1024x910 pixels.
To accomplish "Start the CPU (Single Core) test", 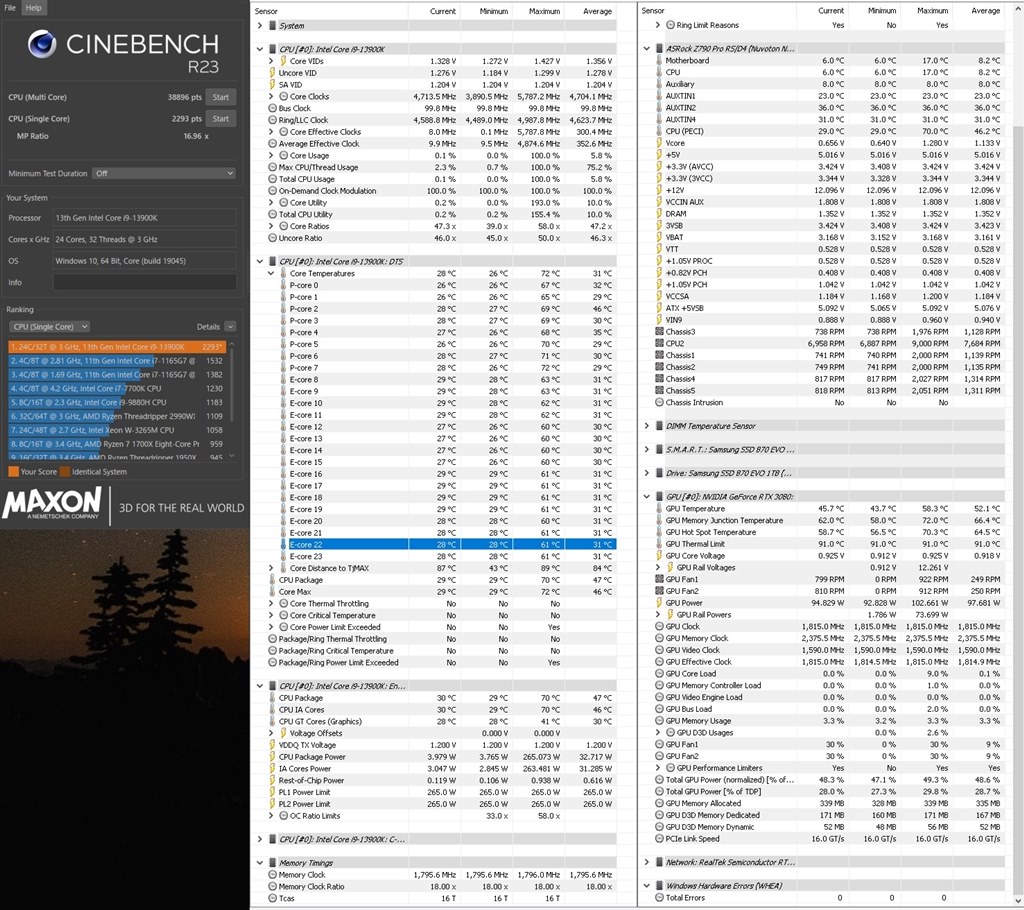I will 221,119.
